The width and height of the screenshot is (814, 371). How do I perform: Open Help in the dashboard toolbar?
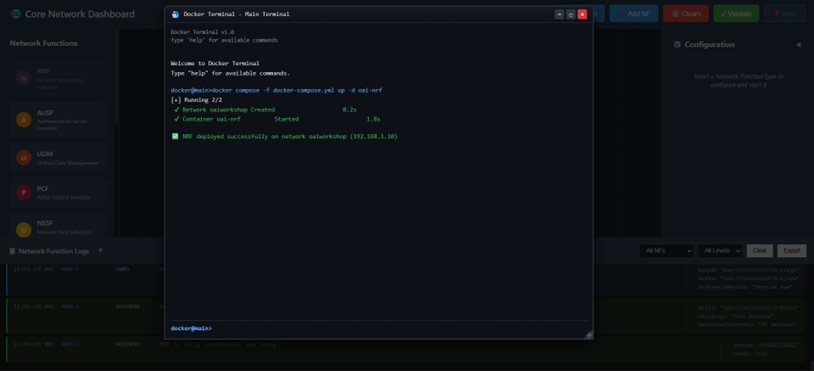pyautogui.click(x=784, y=13)
